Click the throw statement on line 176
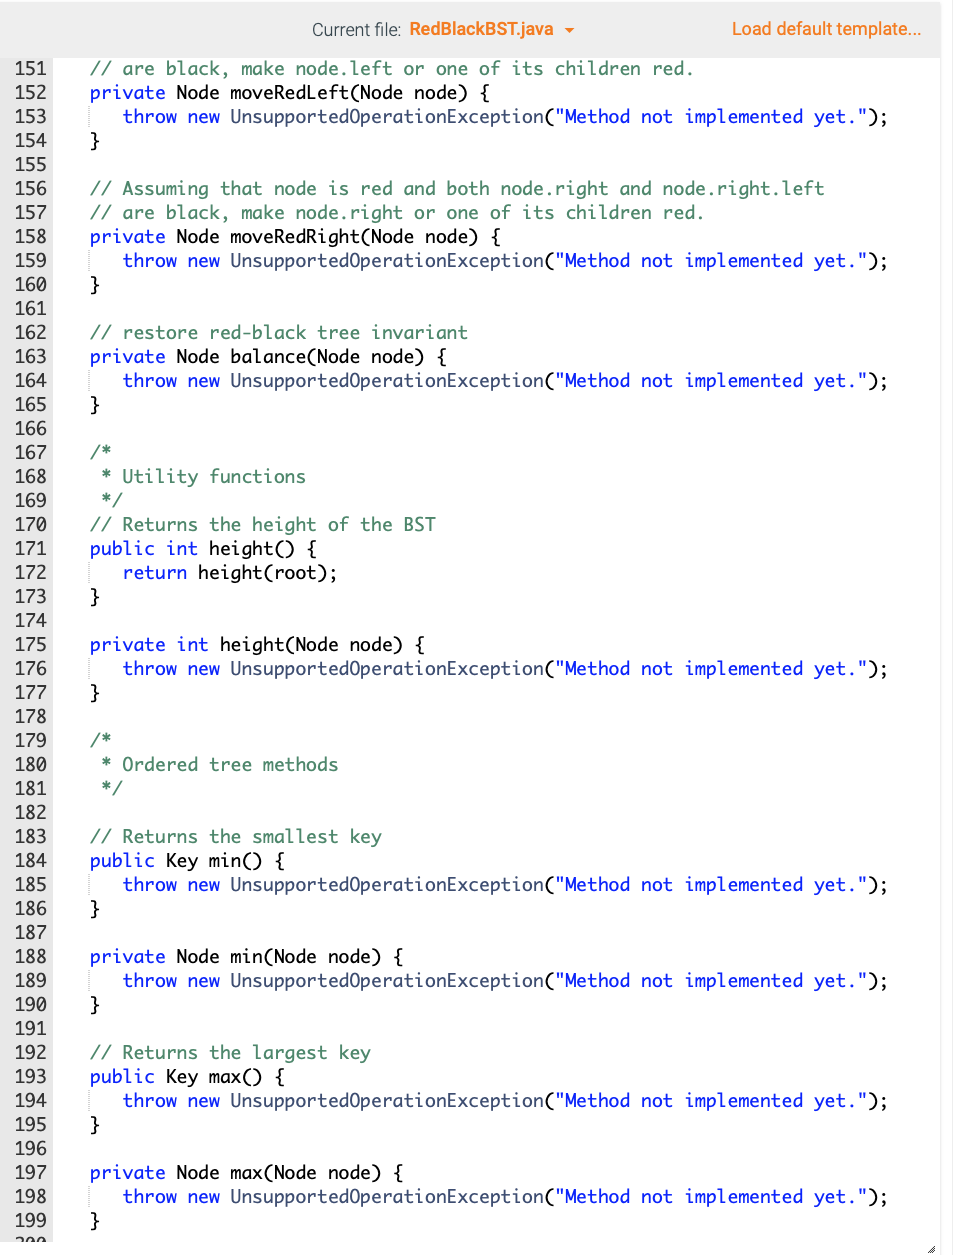The height and width of the screenshot is (1255, 953). click(x=505, y=669)
